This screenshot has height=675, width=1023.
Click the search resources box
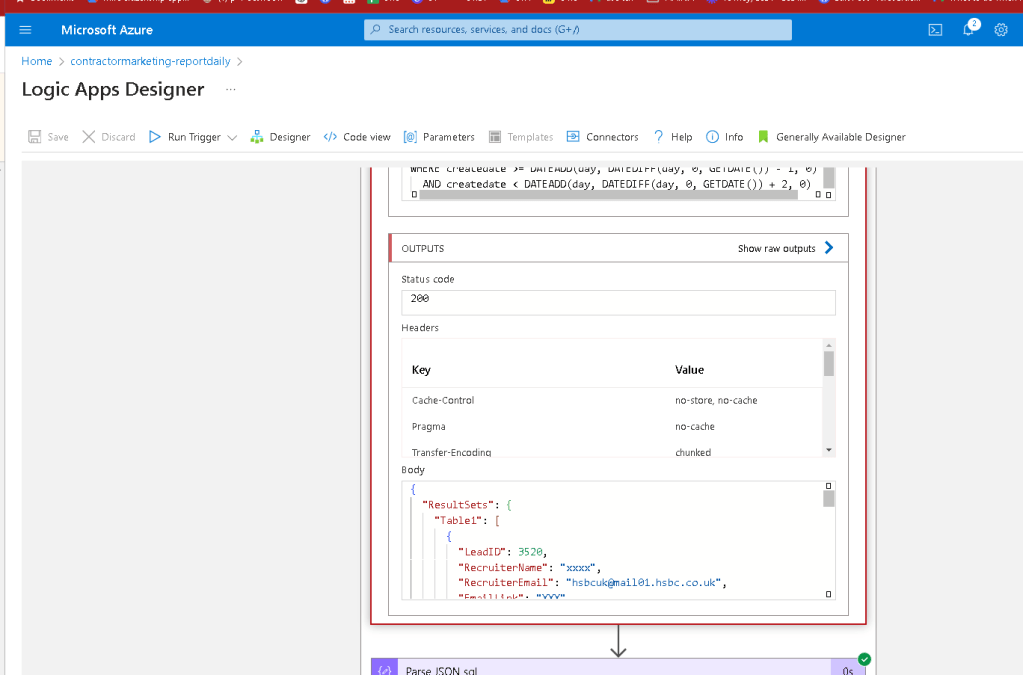tap(577, 29)
